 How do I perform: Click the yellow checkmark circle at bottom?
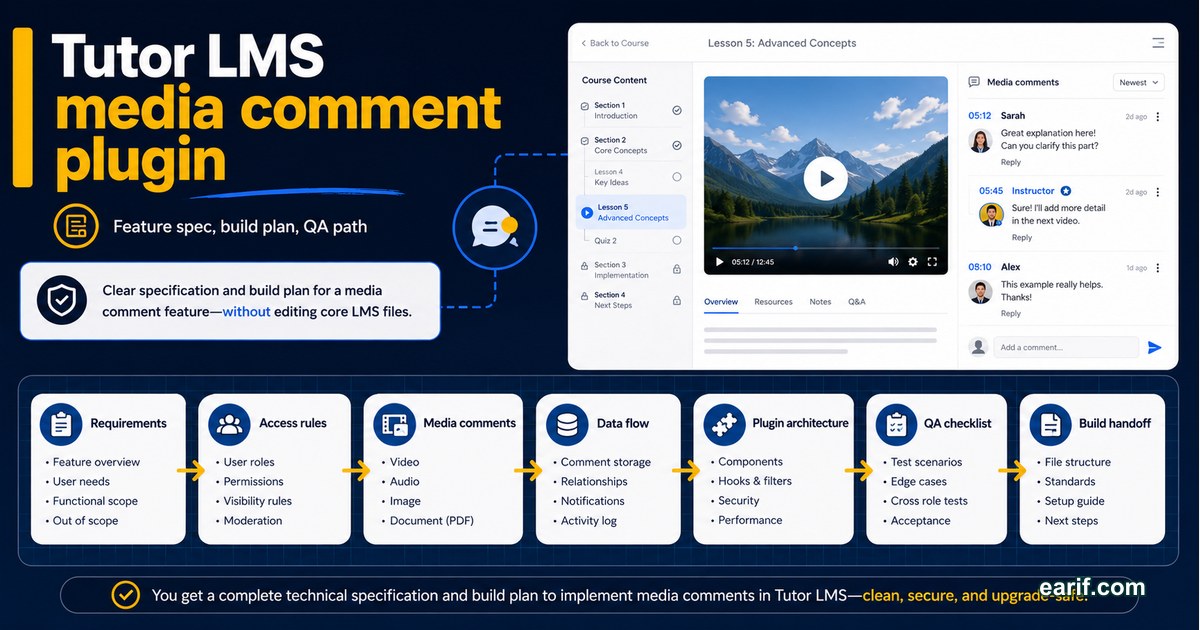click(x=126, y=595)
